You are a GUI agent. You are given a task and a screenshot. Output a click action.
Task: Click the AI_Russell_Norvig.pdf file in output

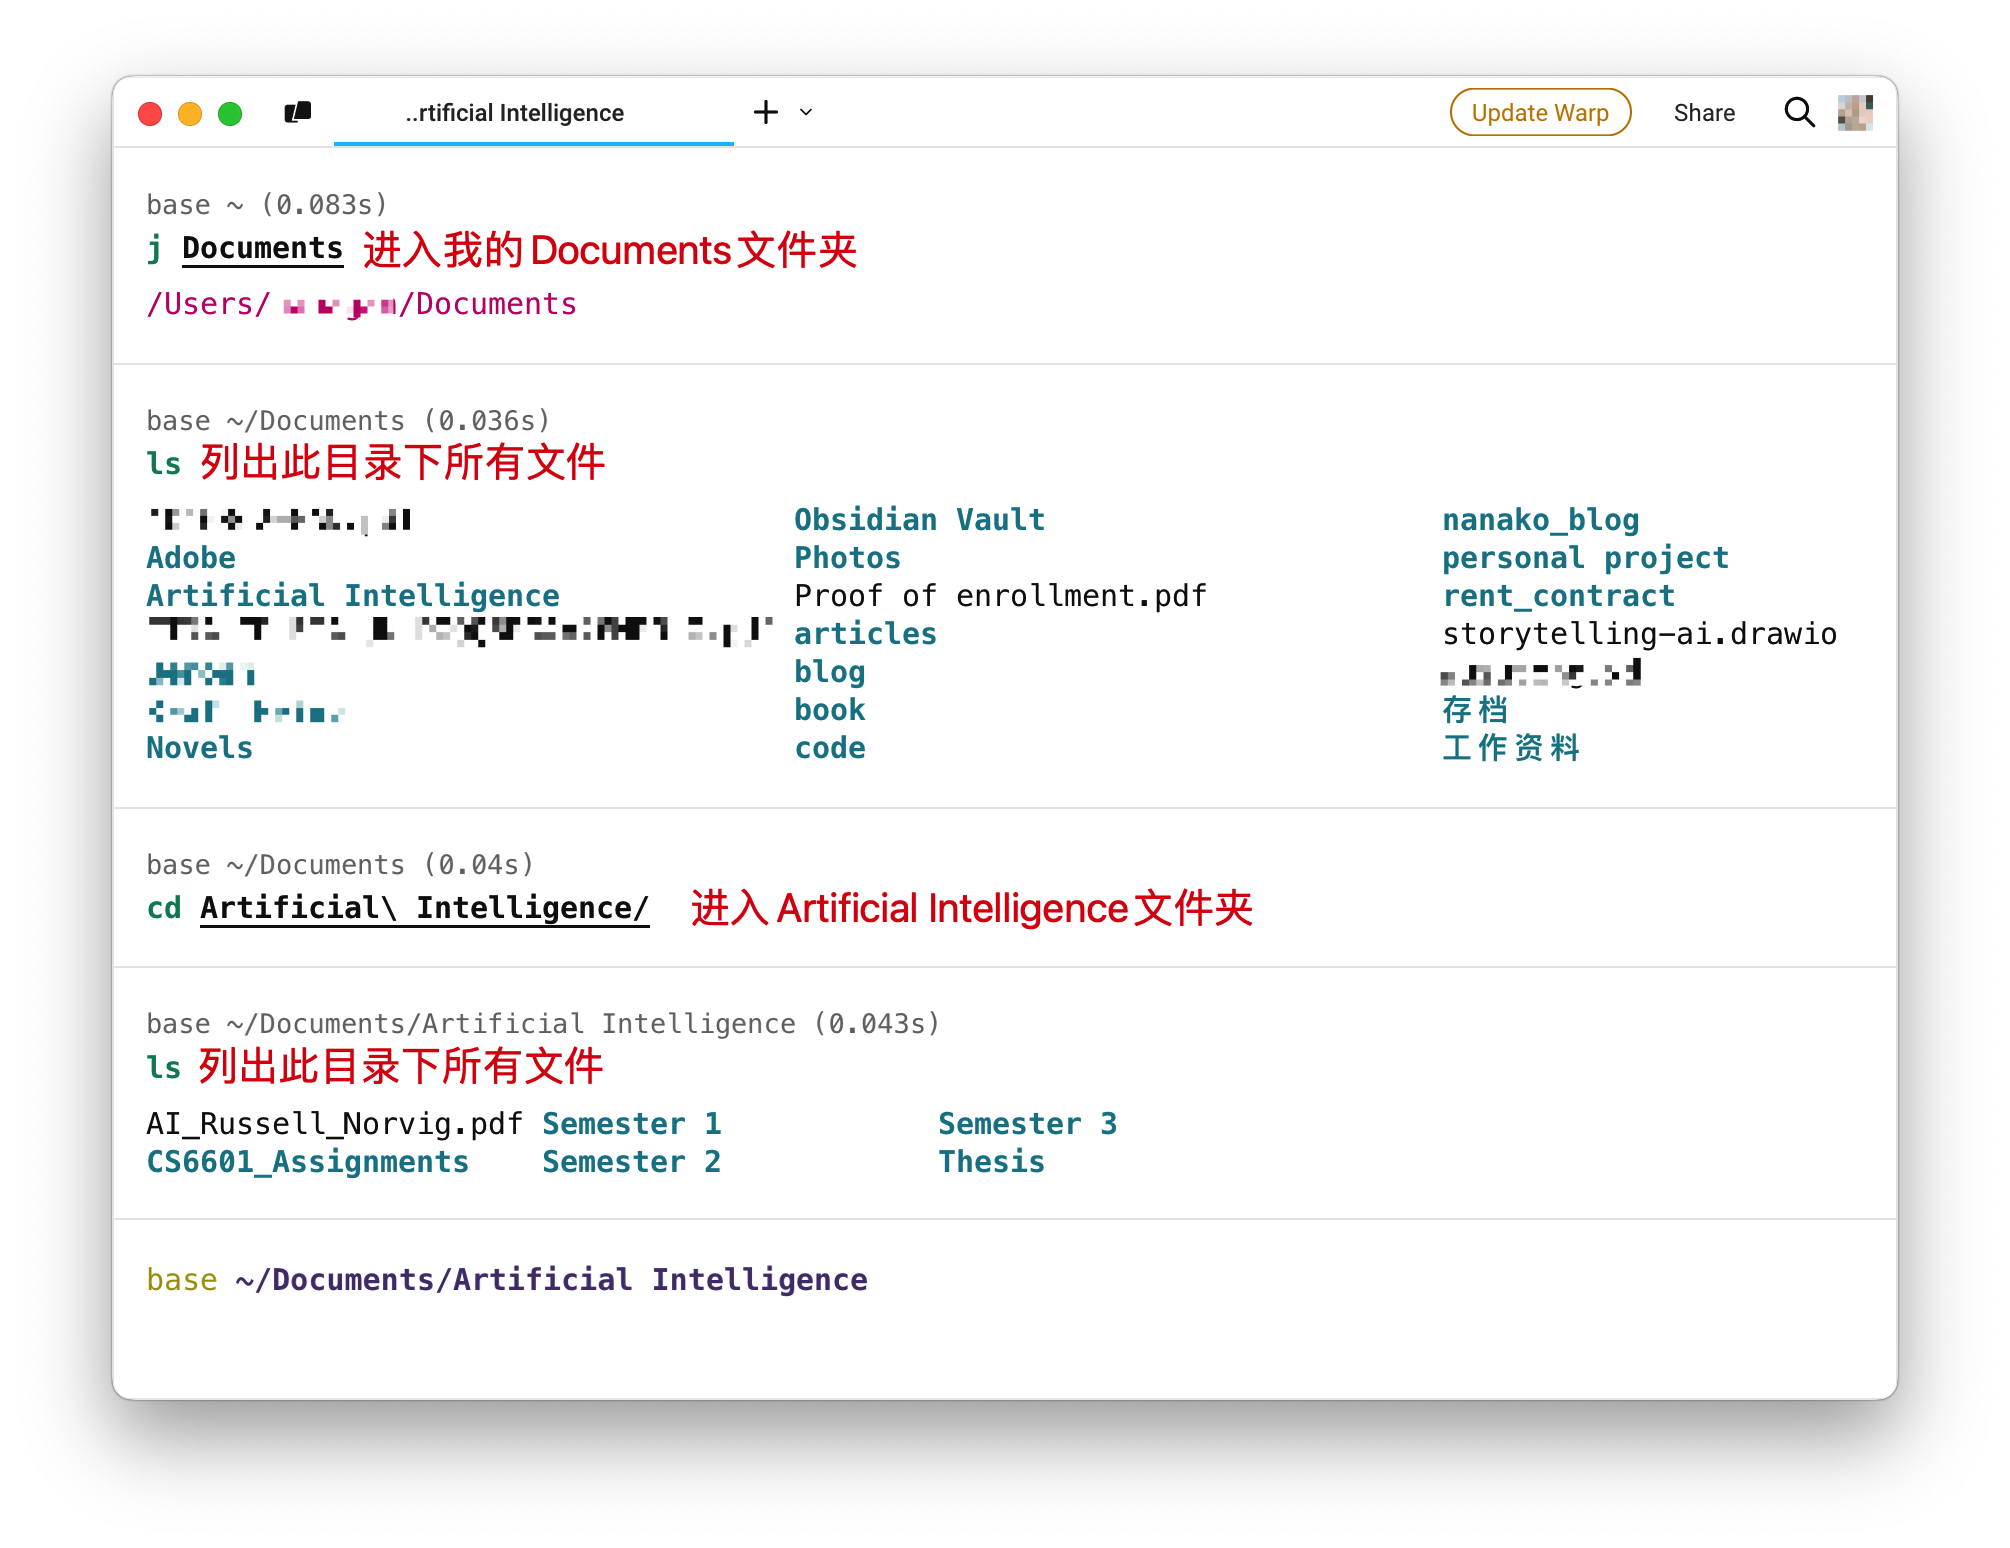click(x=334, y=1124)
